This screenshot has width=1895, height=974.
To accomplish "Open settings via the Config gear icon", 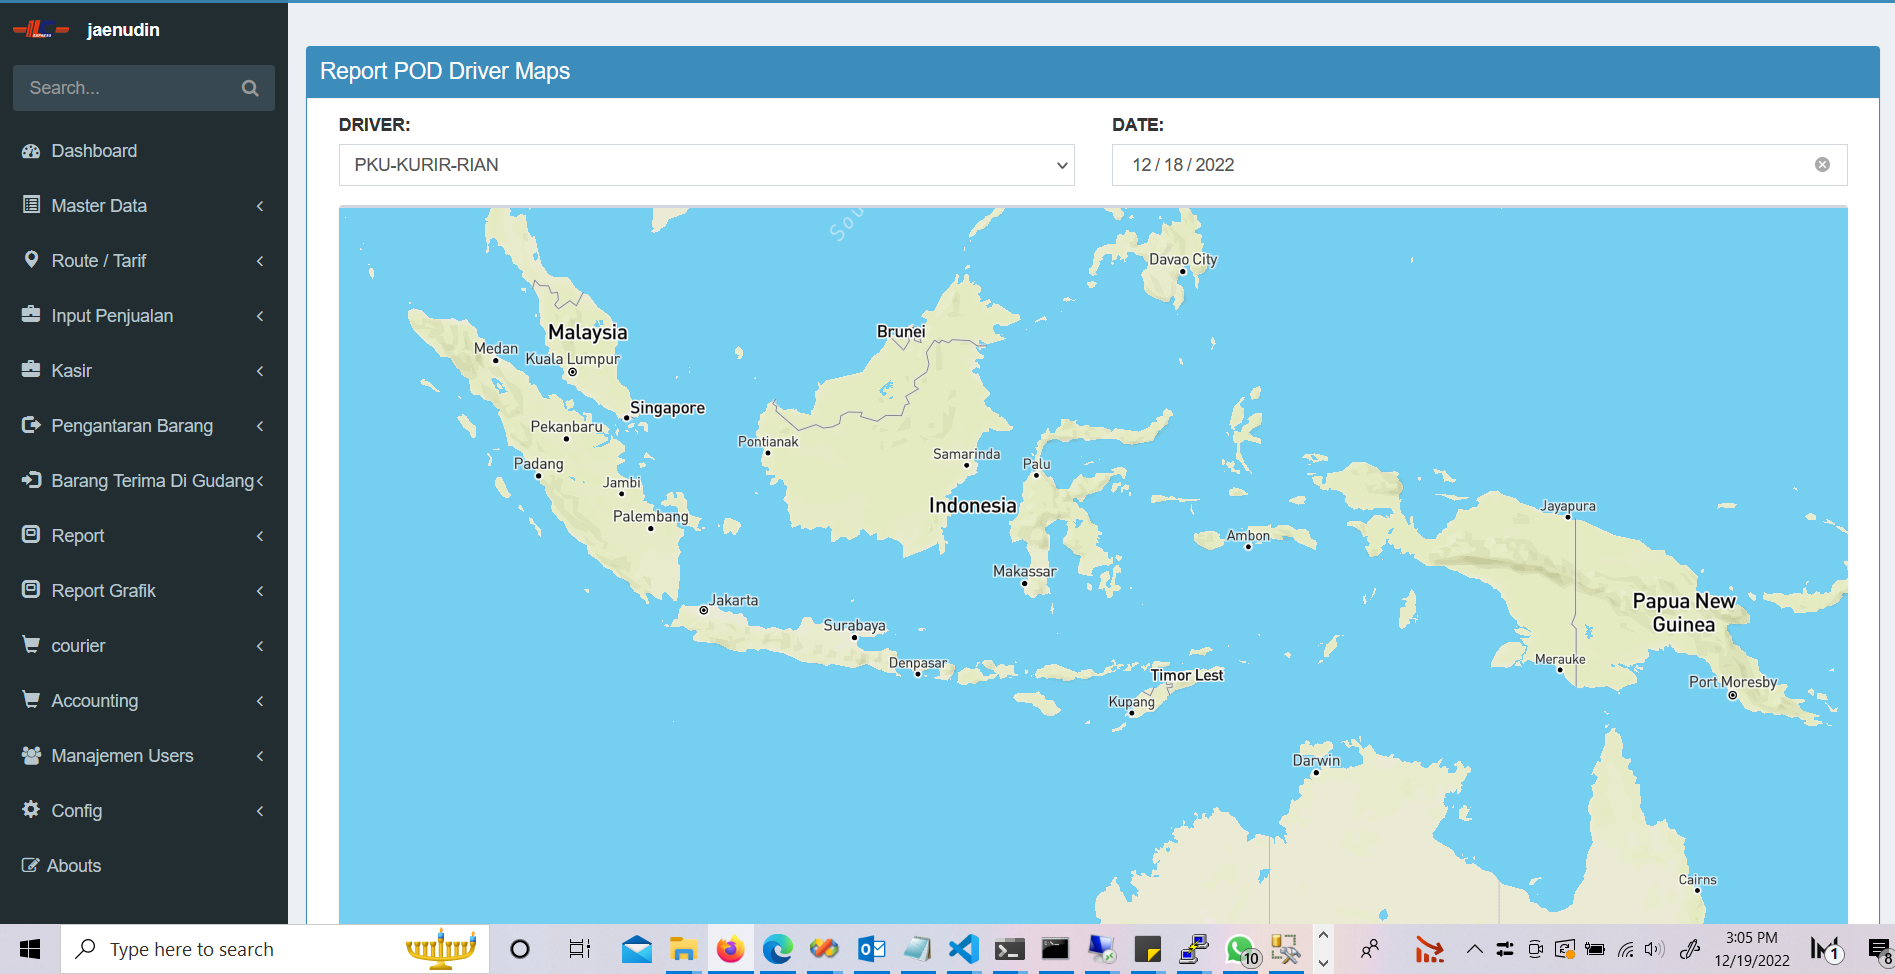I will (31, 810).
